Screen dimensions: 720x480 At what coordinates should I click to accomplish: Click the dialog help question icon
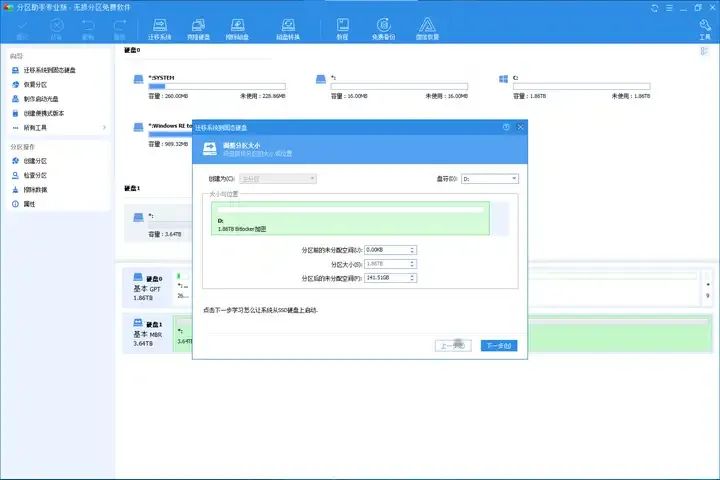(x=506, y=127)
